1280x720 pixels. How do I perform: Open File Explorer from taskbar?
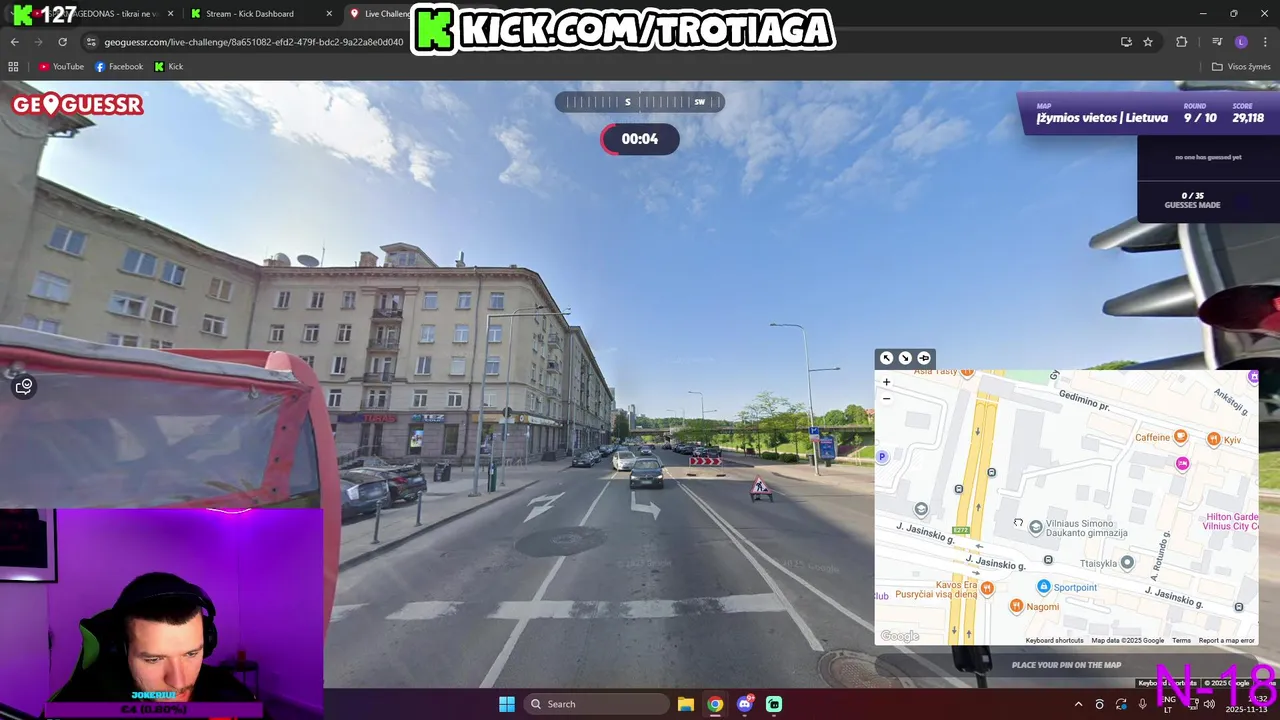coord(686,704)
